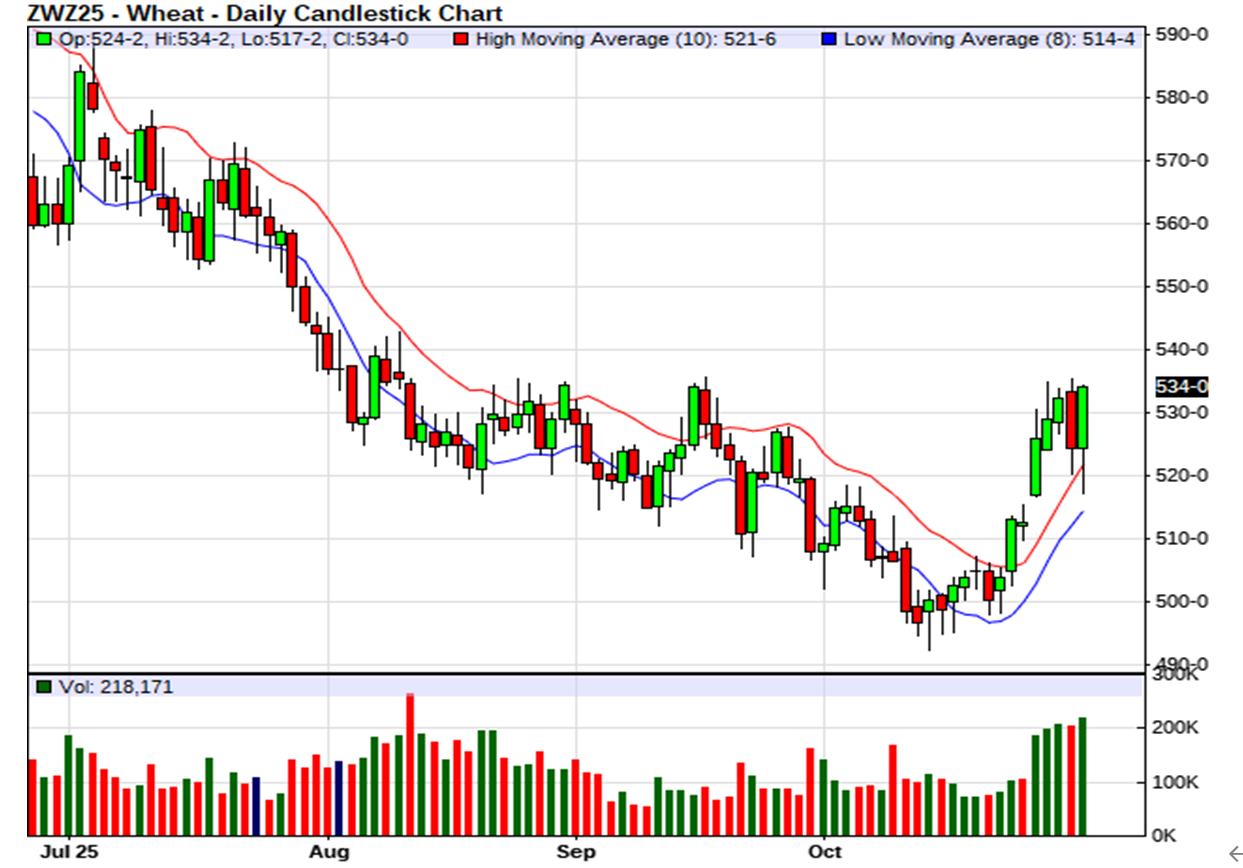Screen dimensions: 1243x868
Task: Click the final green candlestick closing at 534-0
Action: pos(1082,417)
